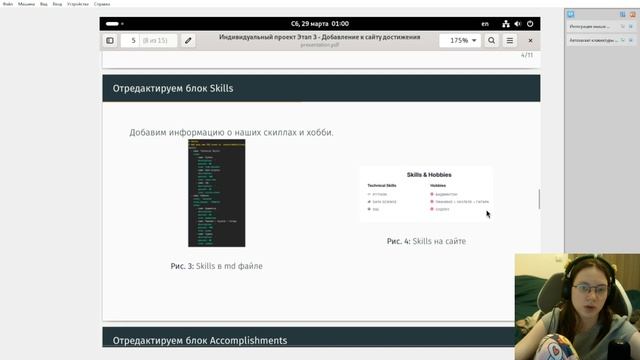
Task: Open the Вид menu
Action: click(44, 4)
